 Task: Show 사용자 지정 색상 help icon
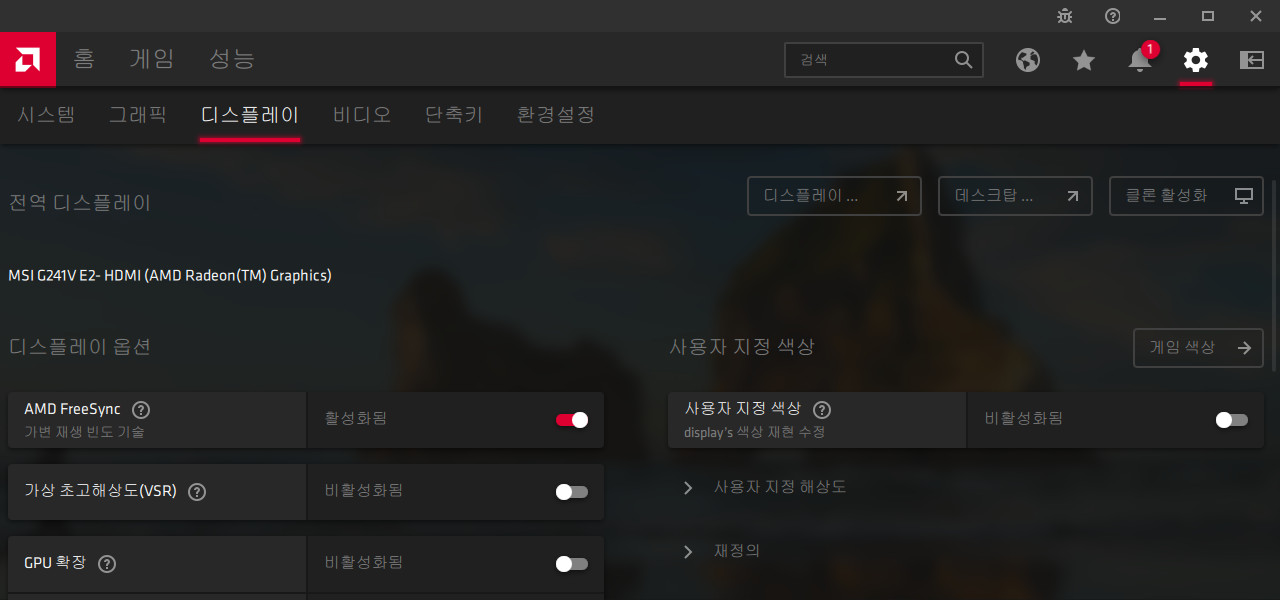tap(822, 409)
